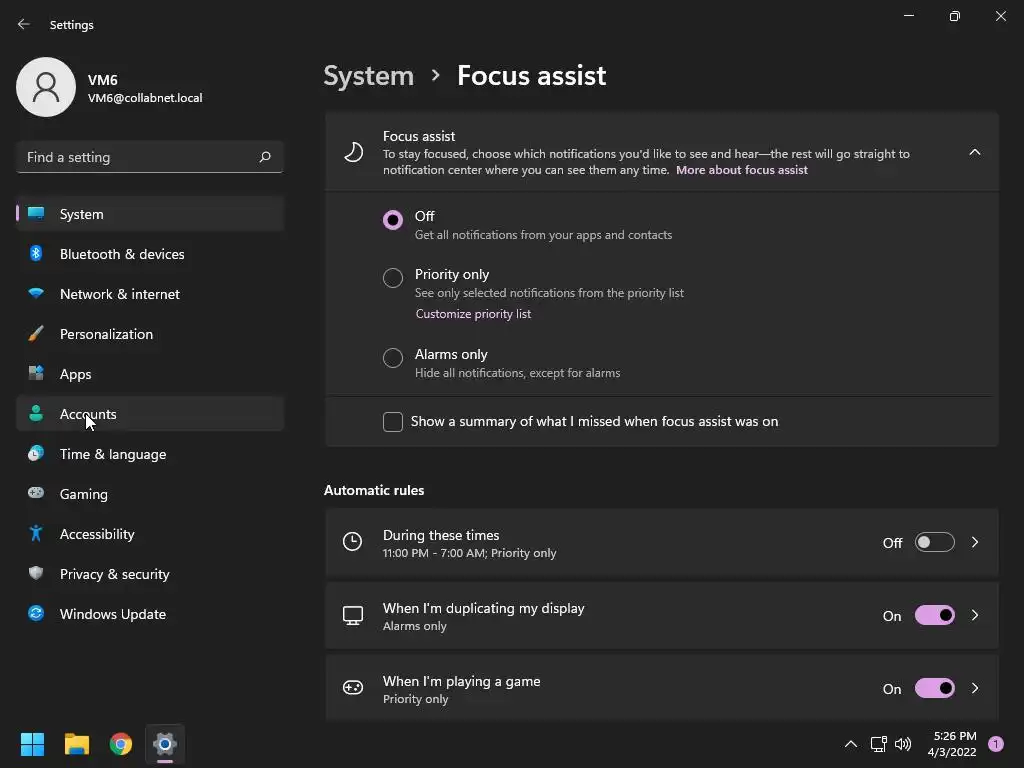The image size is (1024, 768).
Task: Open the Windows Update section
Action: click(113, 614)
